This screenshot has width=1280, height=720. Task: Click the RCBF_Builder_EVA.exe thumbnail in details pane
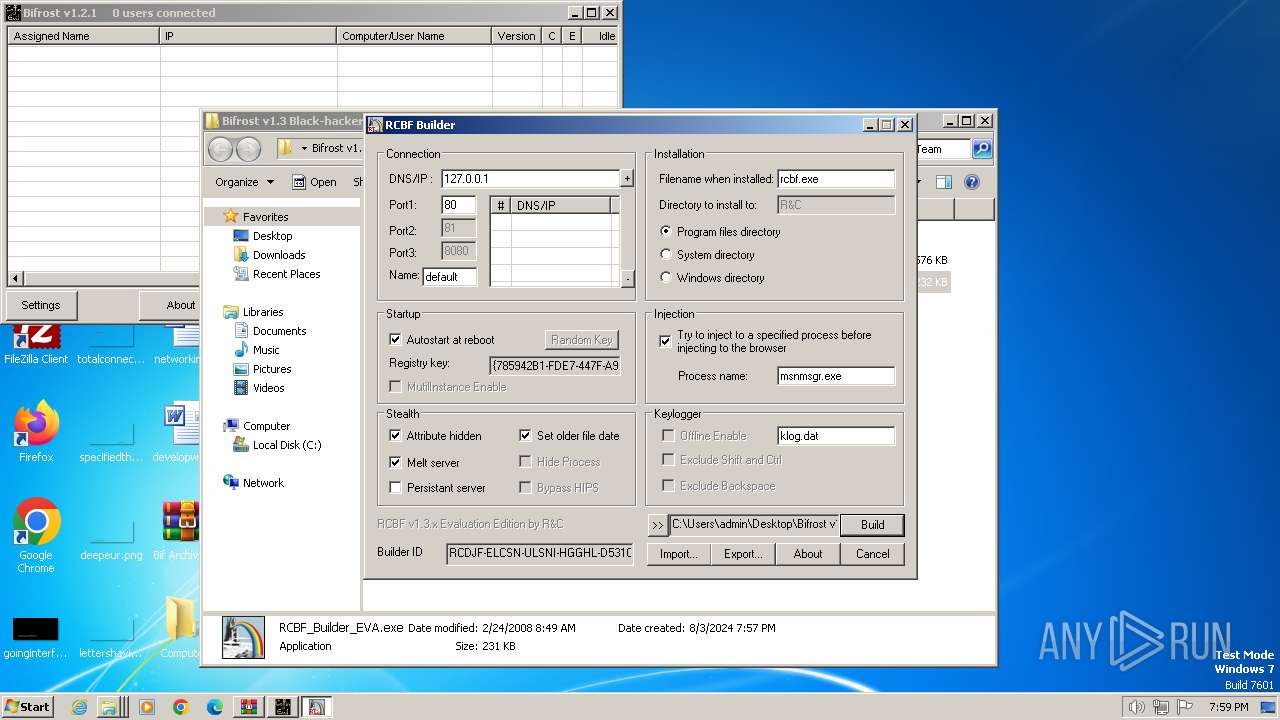pyautogui.click(x=243, y=637)
